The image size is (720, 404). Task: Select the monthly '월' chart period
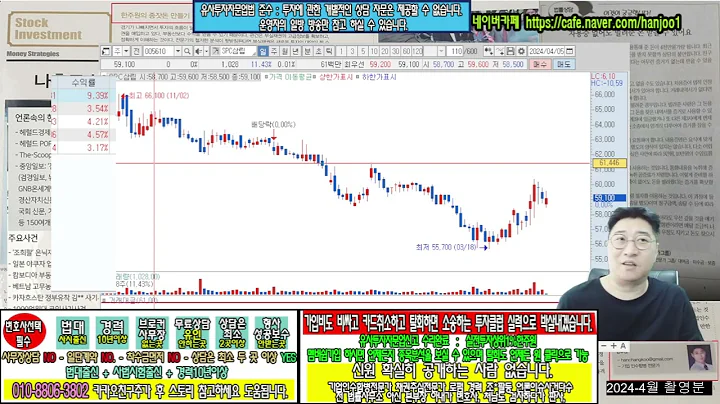tap(285, 51)
